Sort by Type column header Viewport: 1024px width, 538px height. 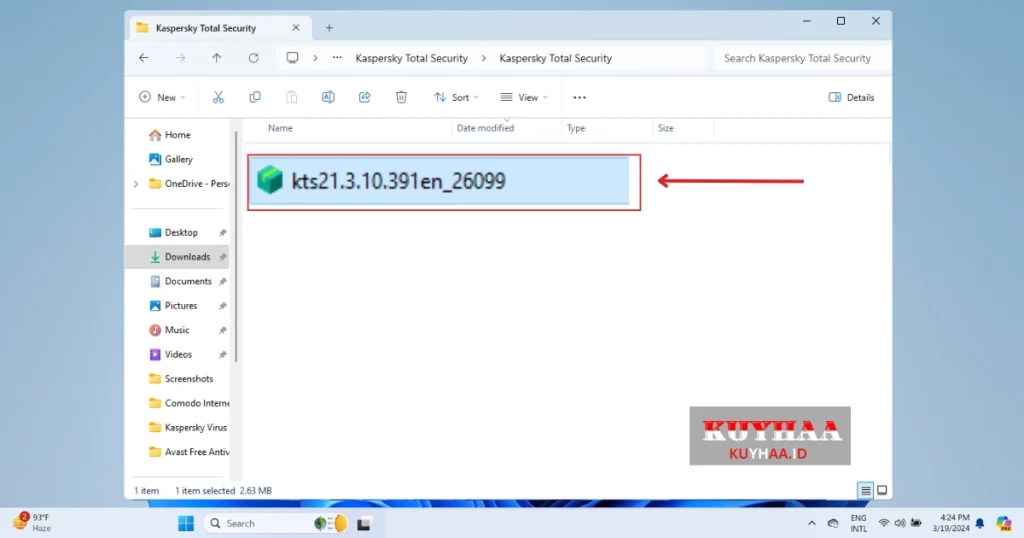pyautogui.click(x=576, y=128)
